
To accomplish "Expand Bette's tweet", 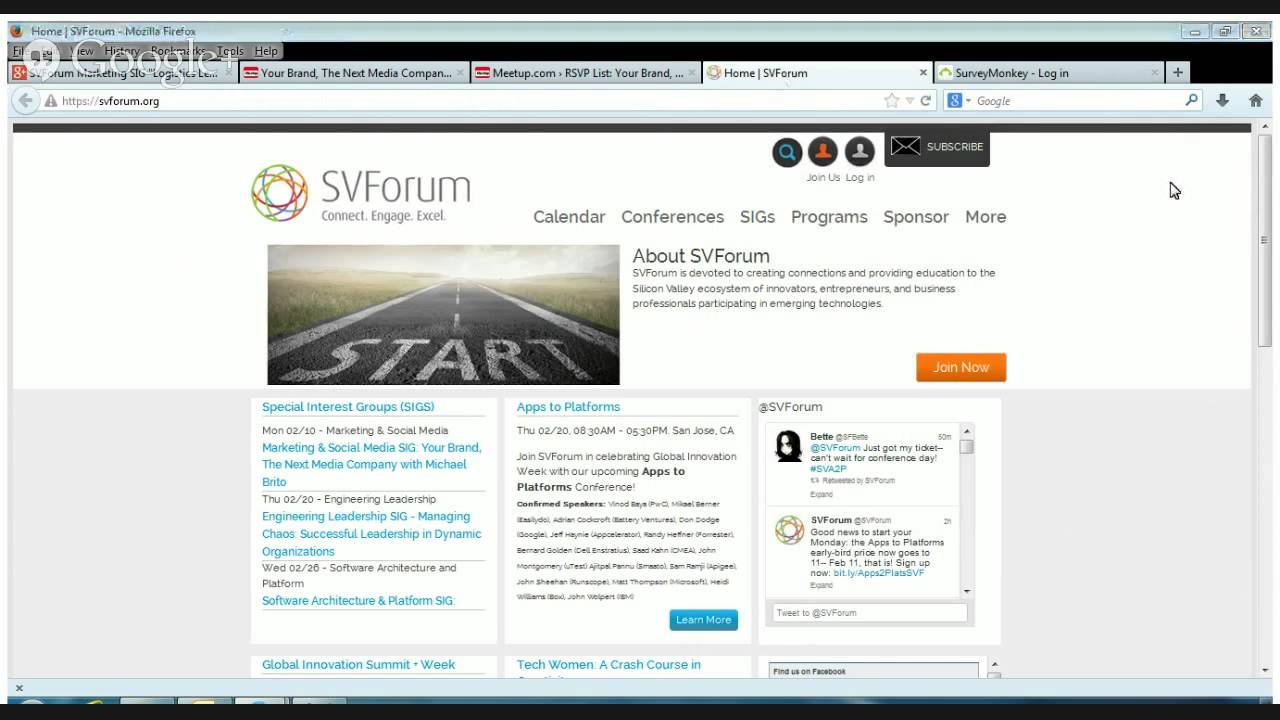I will point(821,494).
